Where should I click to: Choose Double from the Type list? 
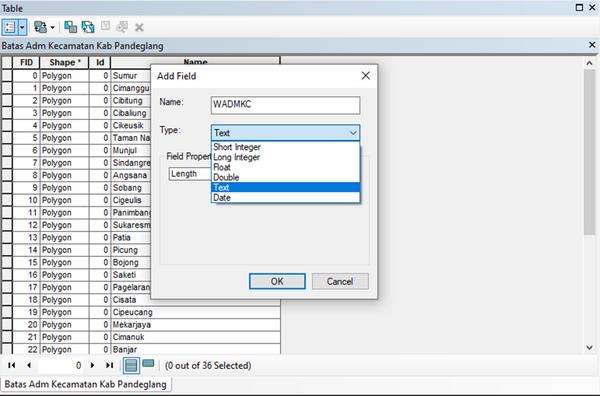click(285, 178)
